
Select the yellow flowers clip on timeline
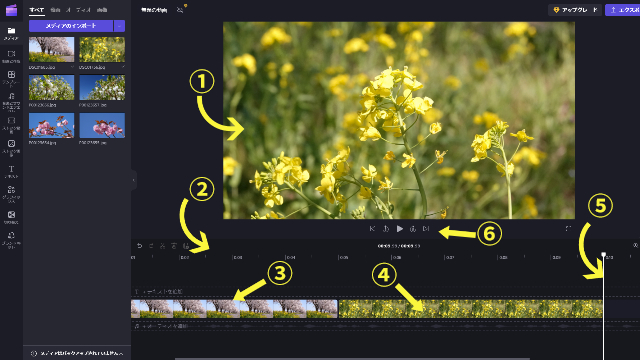coord(471,309)
